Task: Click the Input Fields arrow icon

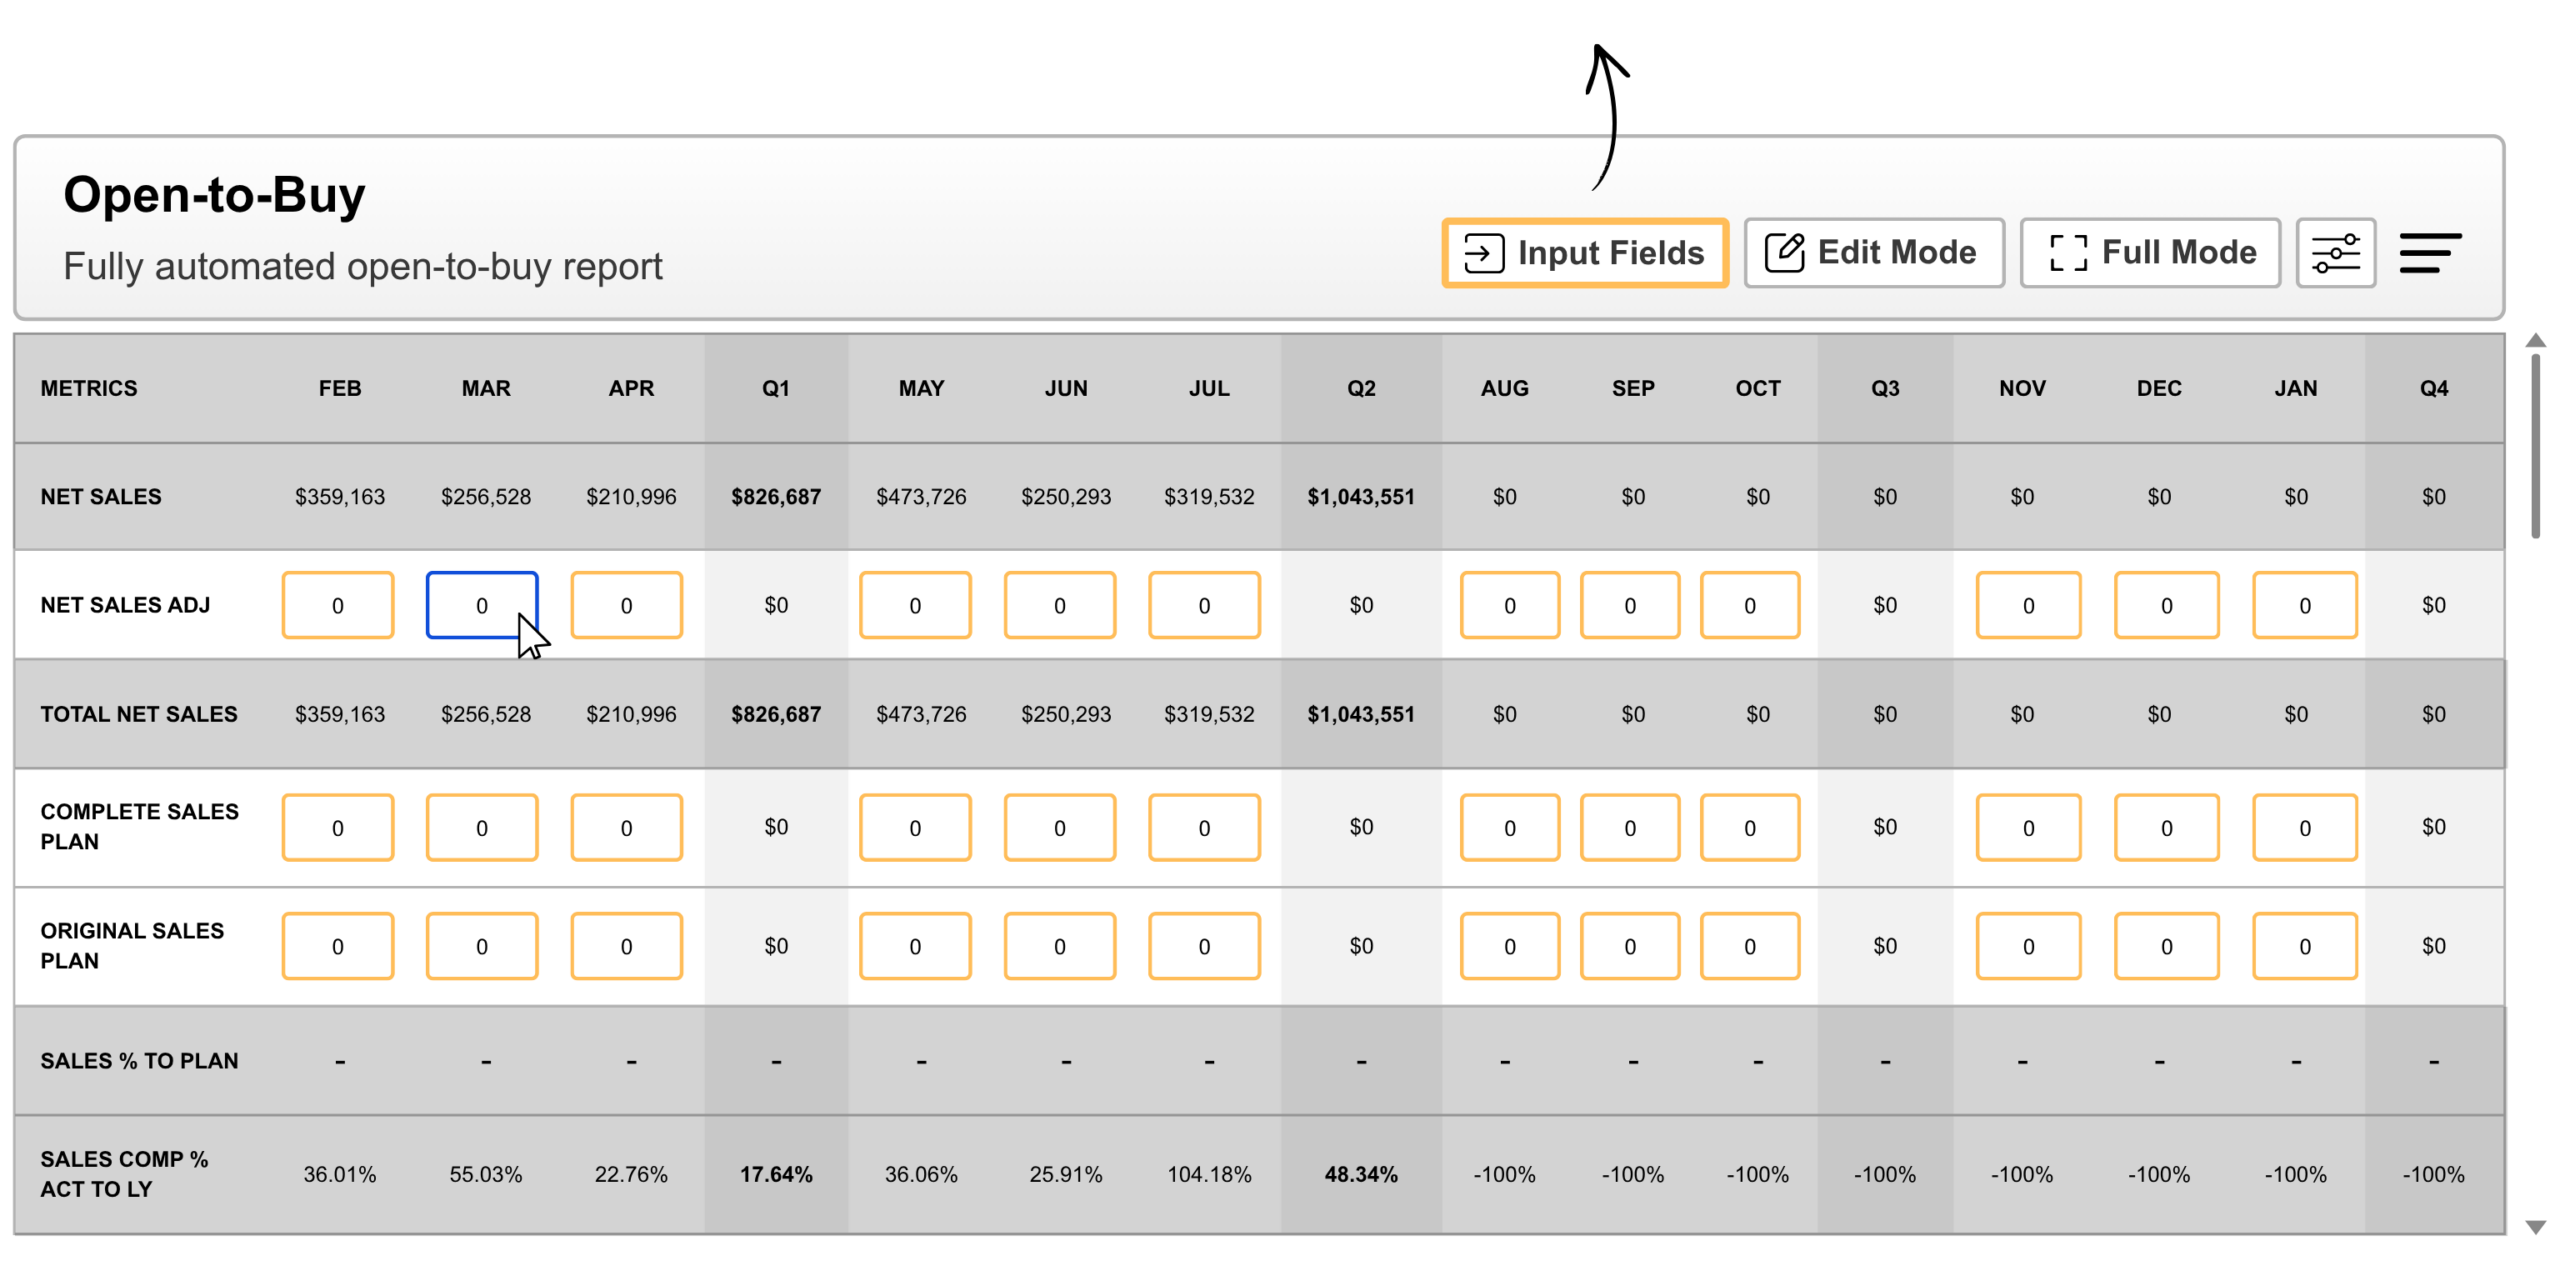Action: [x=1483, y=253]
